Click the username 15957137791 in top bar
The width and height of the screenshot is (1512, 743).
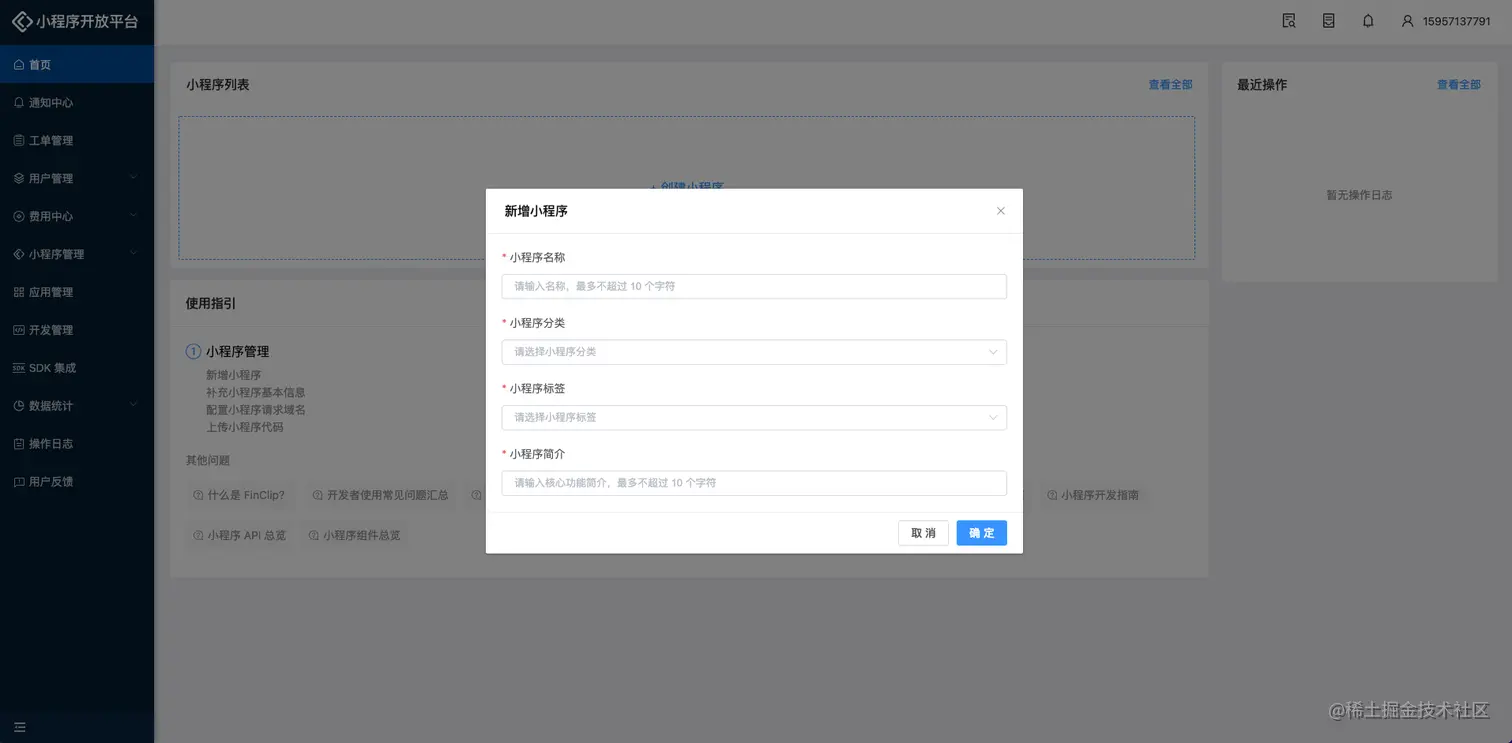tap(1456, 21)
